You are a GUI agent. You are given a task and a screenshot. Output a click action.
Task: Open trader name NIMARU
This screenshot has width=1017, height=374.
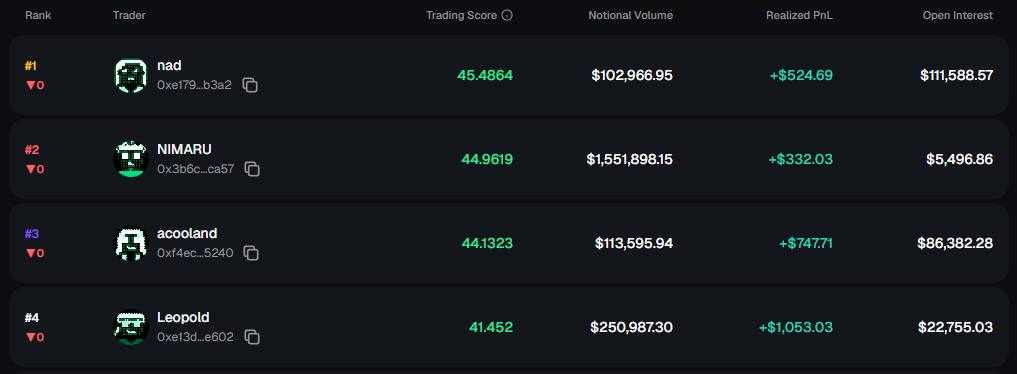(x=184, y=150)
